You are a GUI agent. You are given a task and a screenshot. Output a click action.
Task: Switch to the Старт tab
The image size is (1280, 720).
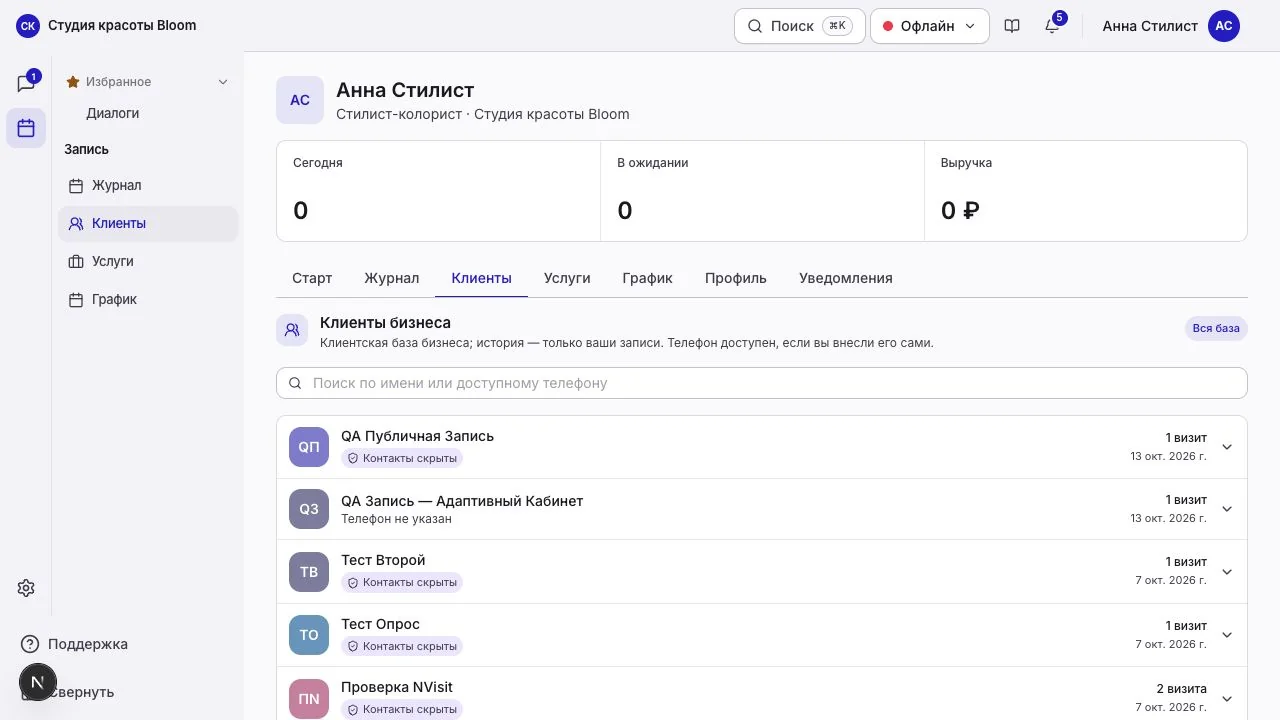coord(312,278)
